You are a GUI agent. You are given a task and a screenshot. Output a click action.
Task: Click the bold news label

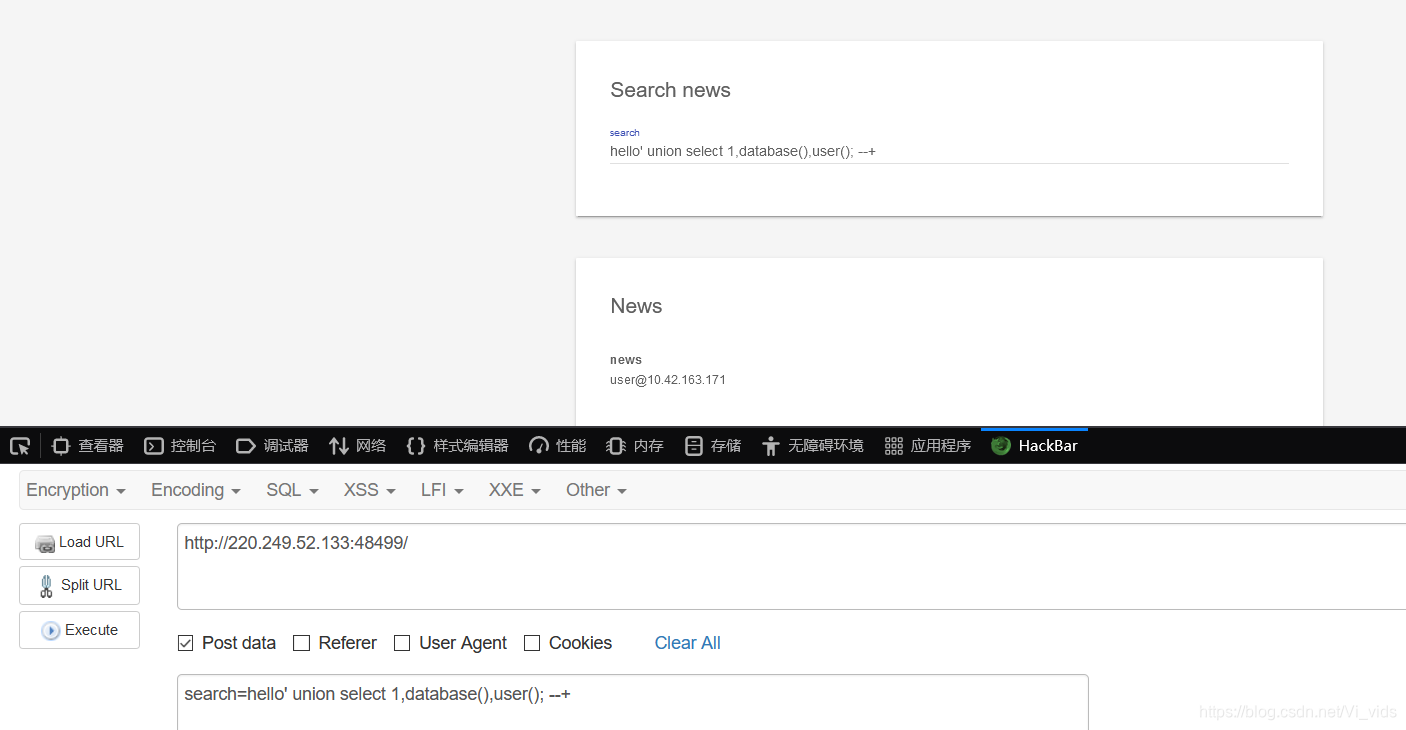(x=626, y=360)
